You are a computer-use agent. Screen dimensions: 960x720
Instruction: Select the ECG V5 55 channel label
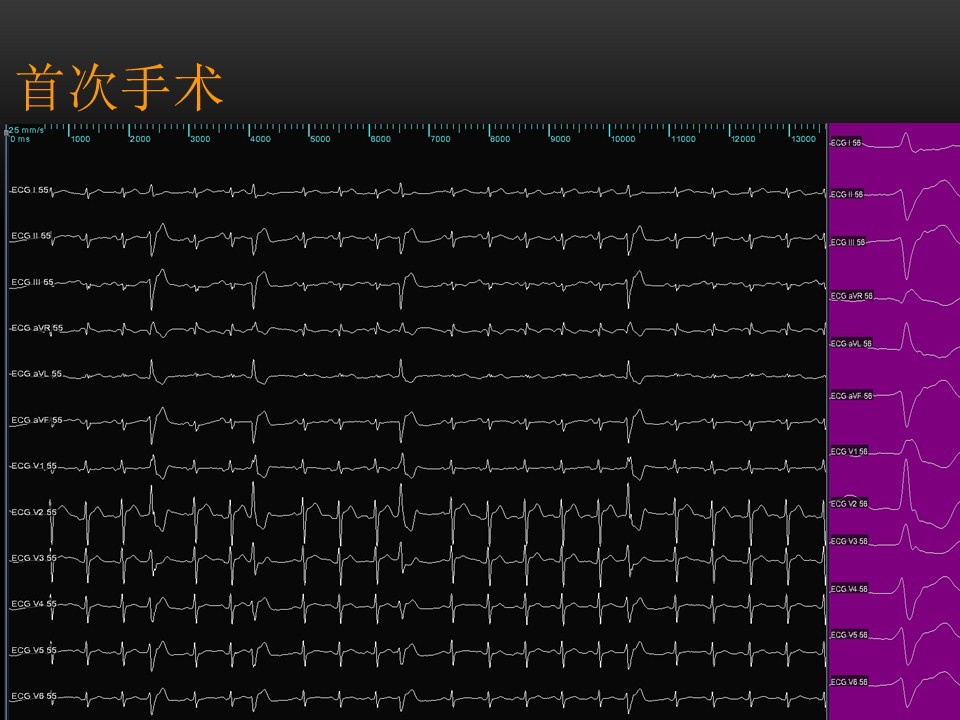coord(34,650)
